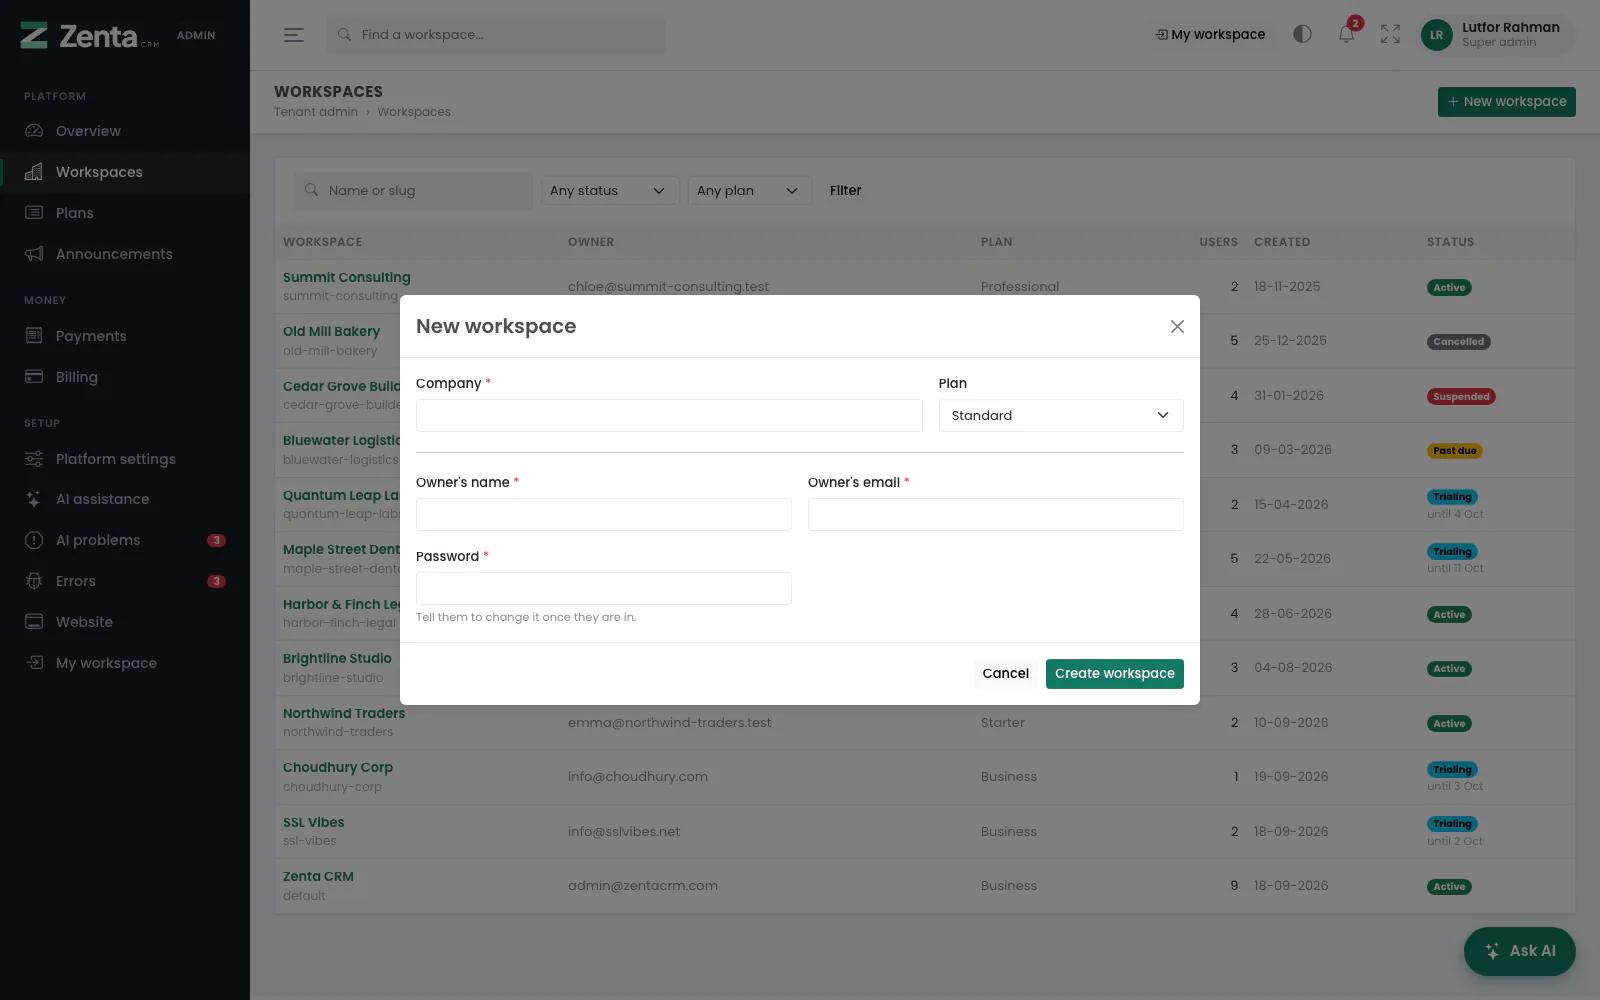Click the AI assistance sparkle icon
Viewport: 1600px width, 1000px height.
click(34, 499)
